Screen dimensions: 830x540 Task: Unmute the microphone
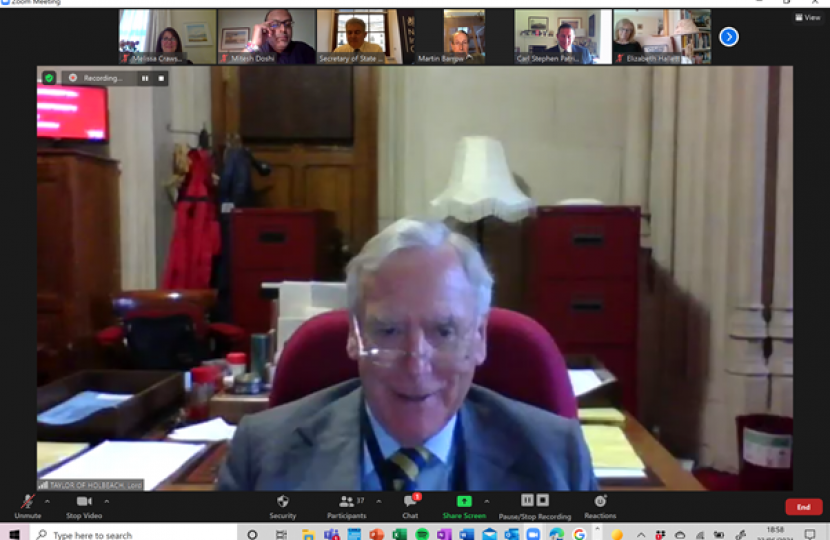click(27, 505)
